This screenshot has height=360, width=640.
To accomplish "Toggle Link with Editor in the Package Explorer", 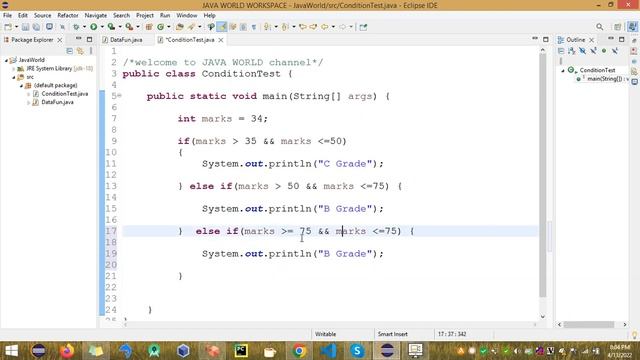I will [x=80, y=51].
